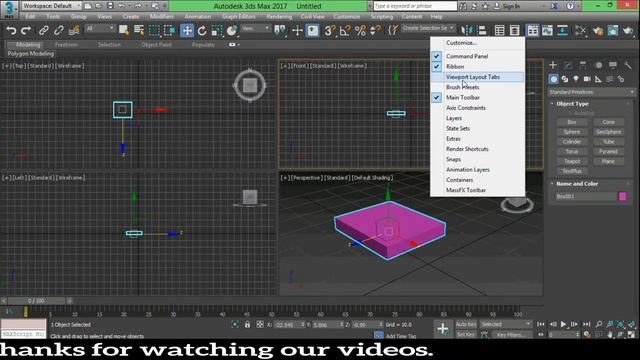This screenshot has height=360, width=640.
Task: Click the time slider 0 / 100 handle
Action: pyautogui.click(x=36, y=301)
